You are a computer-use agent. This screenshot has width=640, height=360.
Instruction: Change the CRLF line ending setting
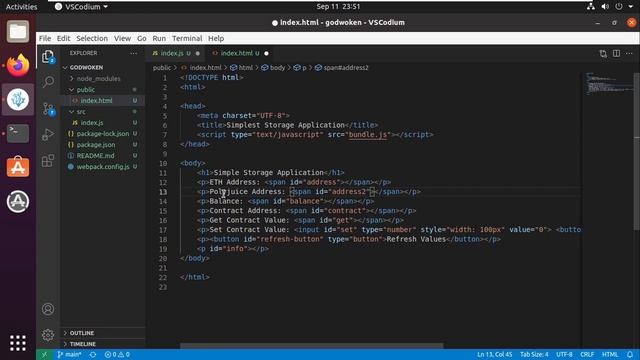click(587, 354)
